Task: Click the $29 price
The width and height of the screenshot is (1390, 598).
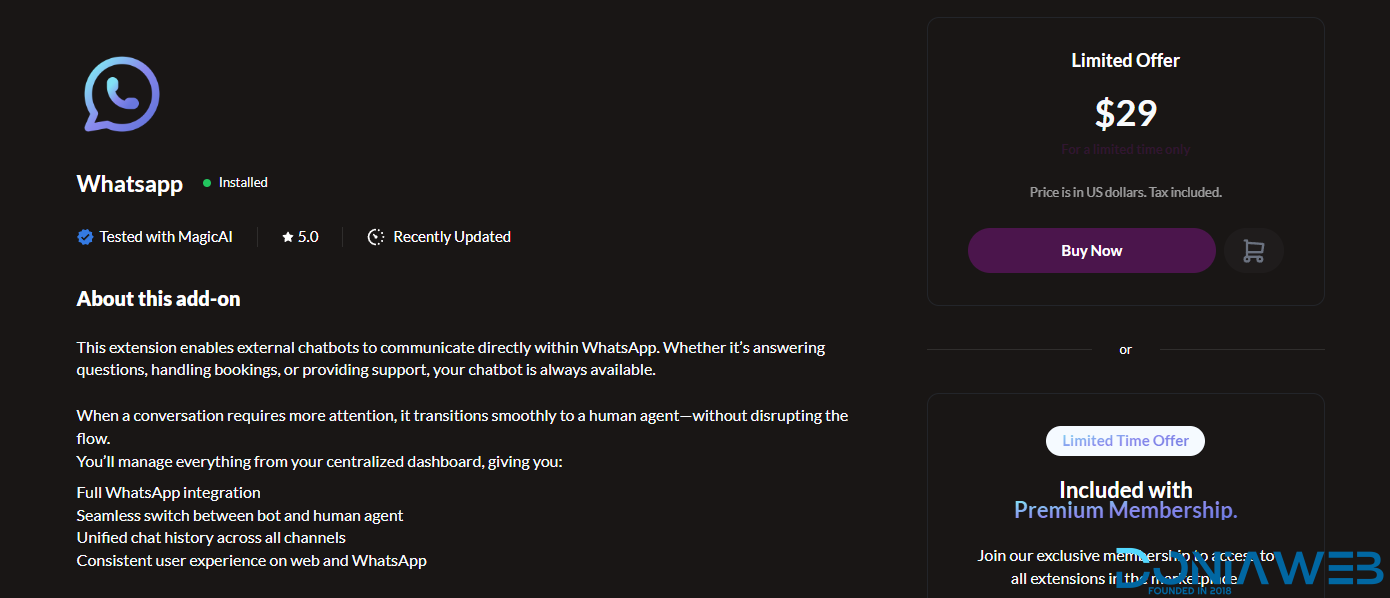Action: coord(1125,114)
